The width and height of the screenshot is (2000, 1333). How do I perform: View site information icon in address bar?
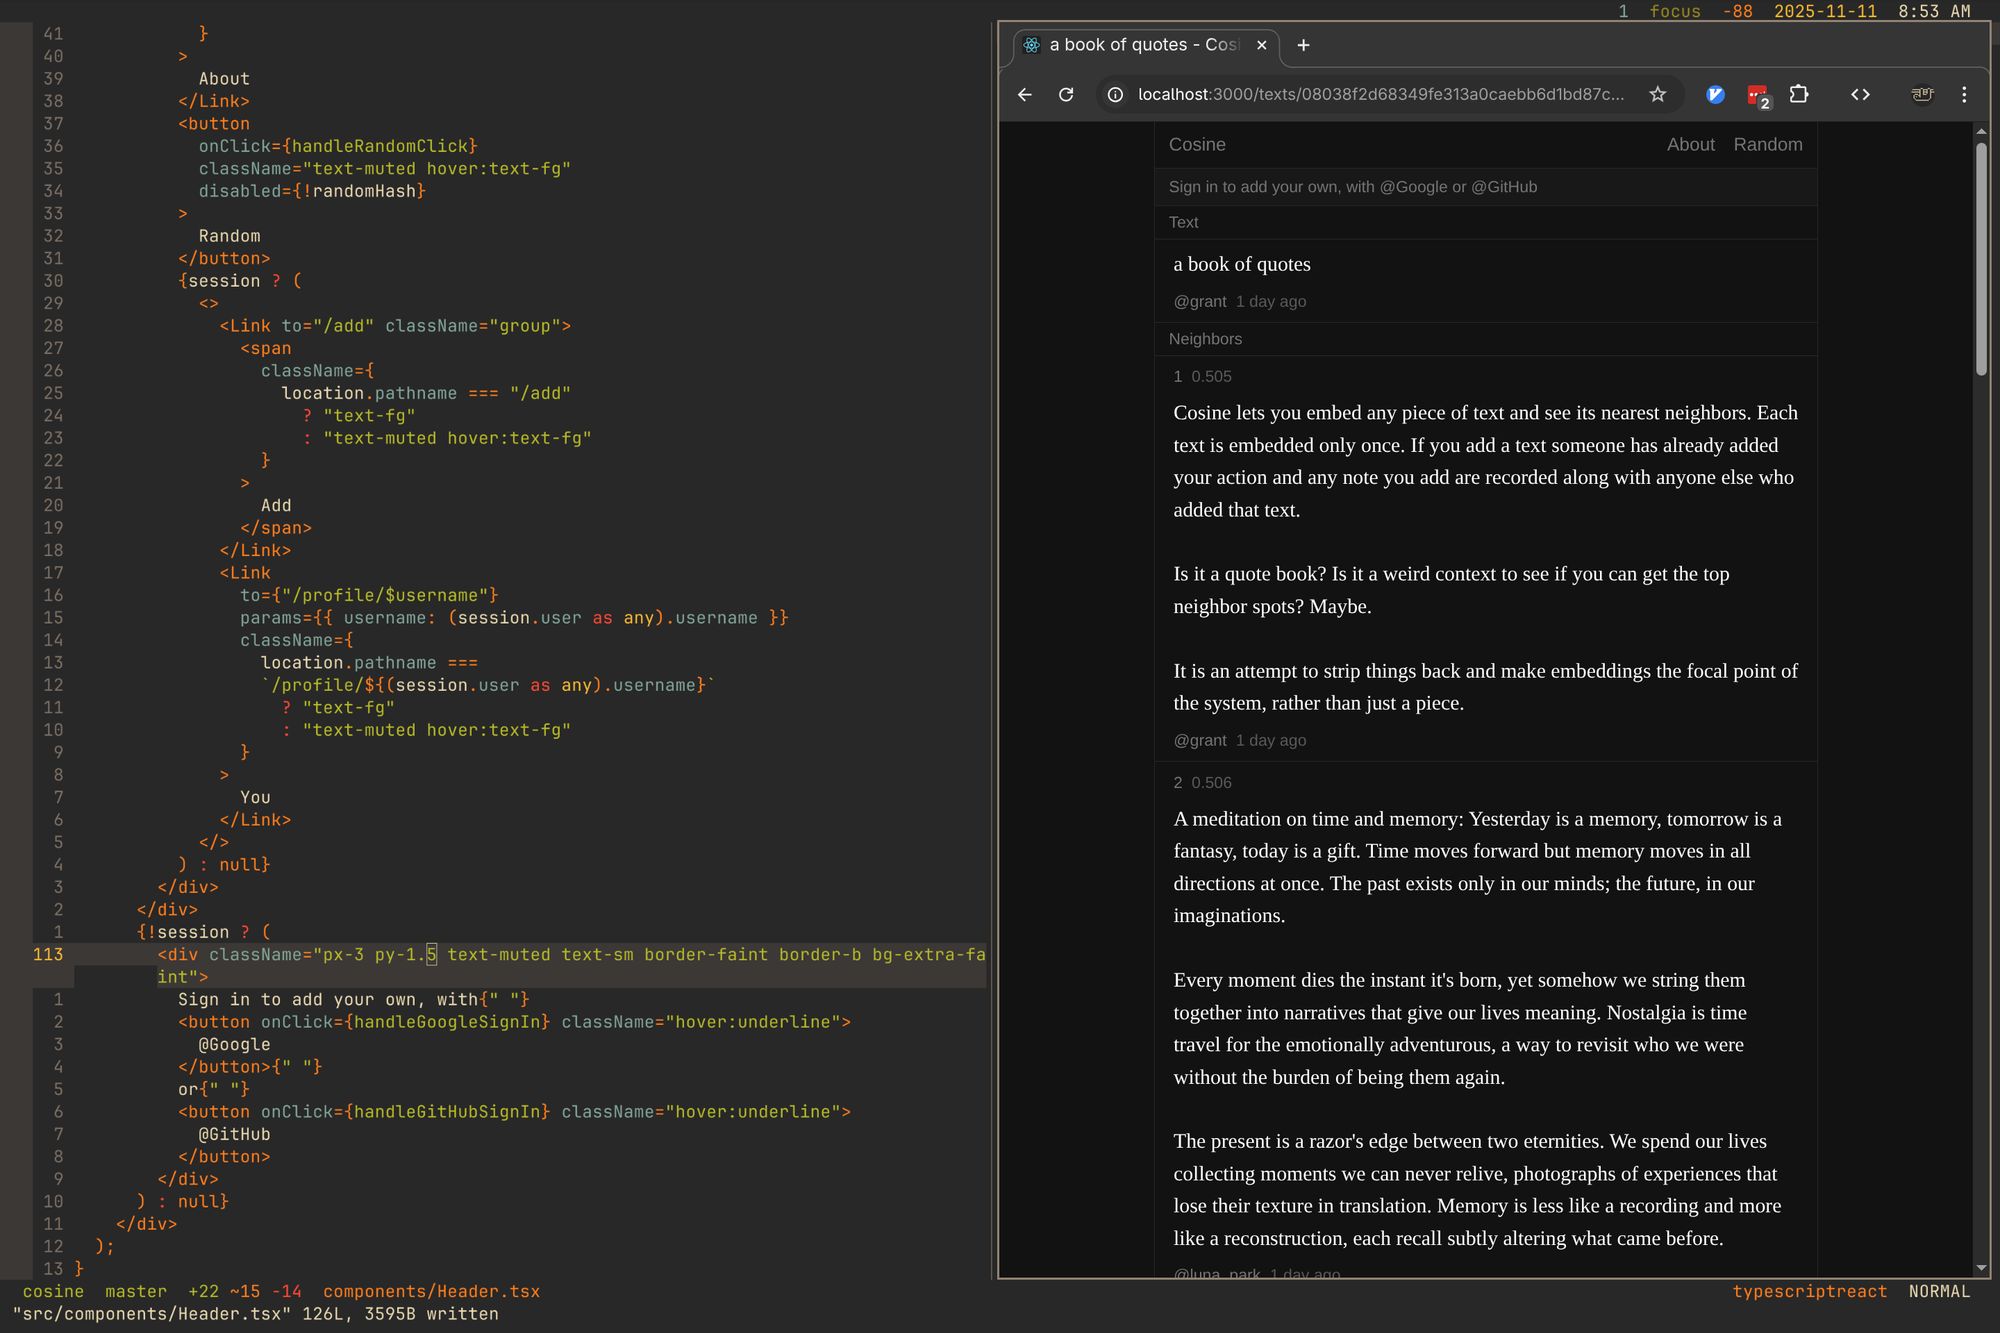point(1115,95)
